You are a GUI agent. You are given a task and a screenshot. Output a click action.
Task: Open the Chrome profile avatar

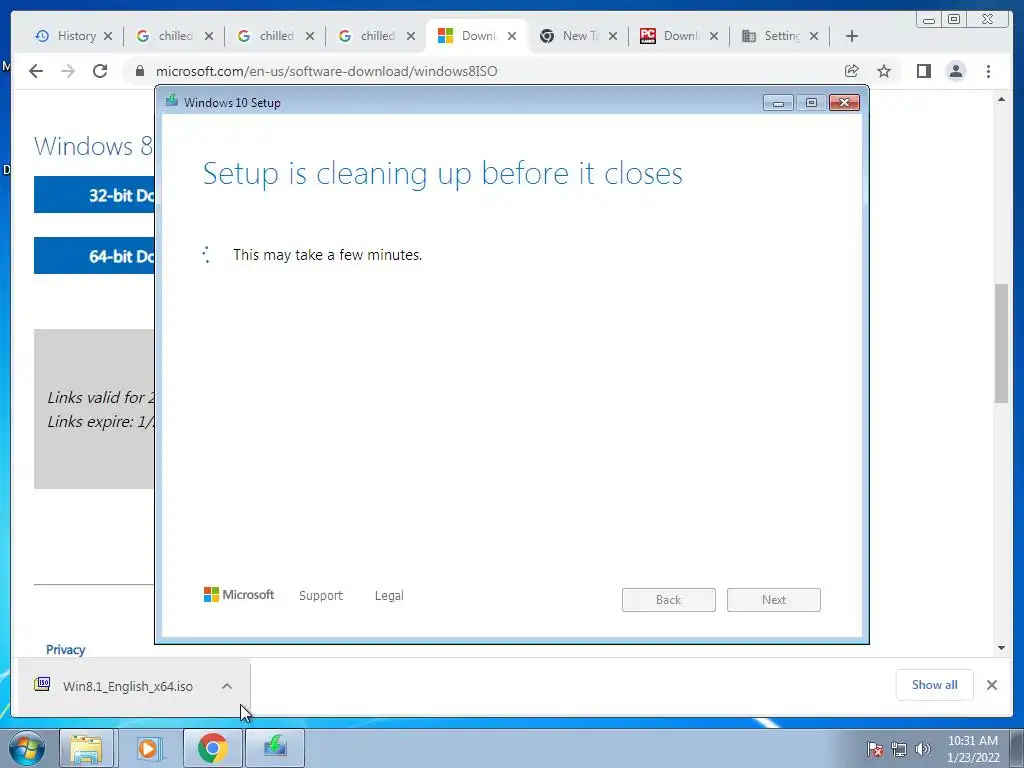coord(955,71)
